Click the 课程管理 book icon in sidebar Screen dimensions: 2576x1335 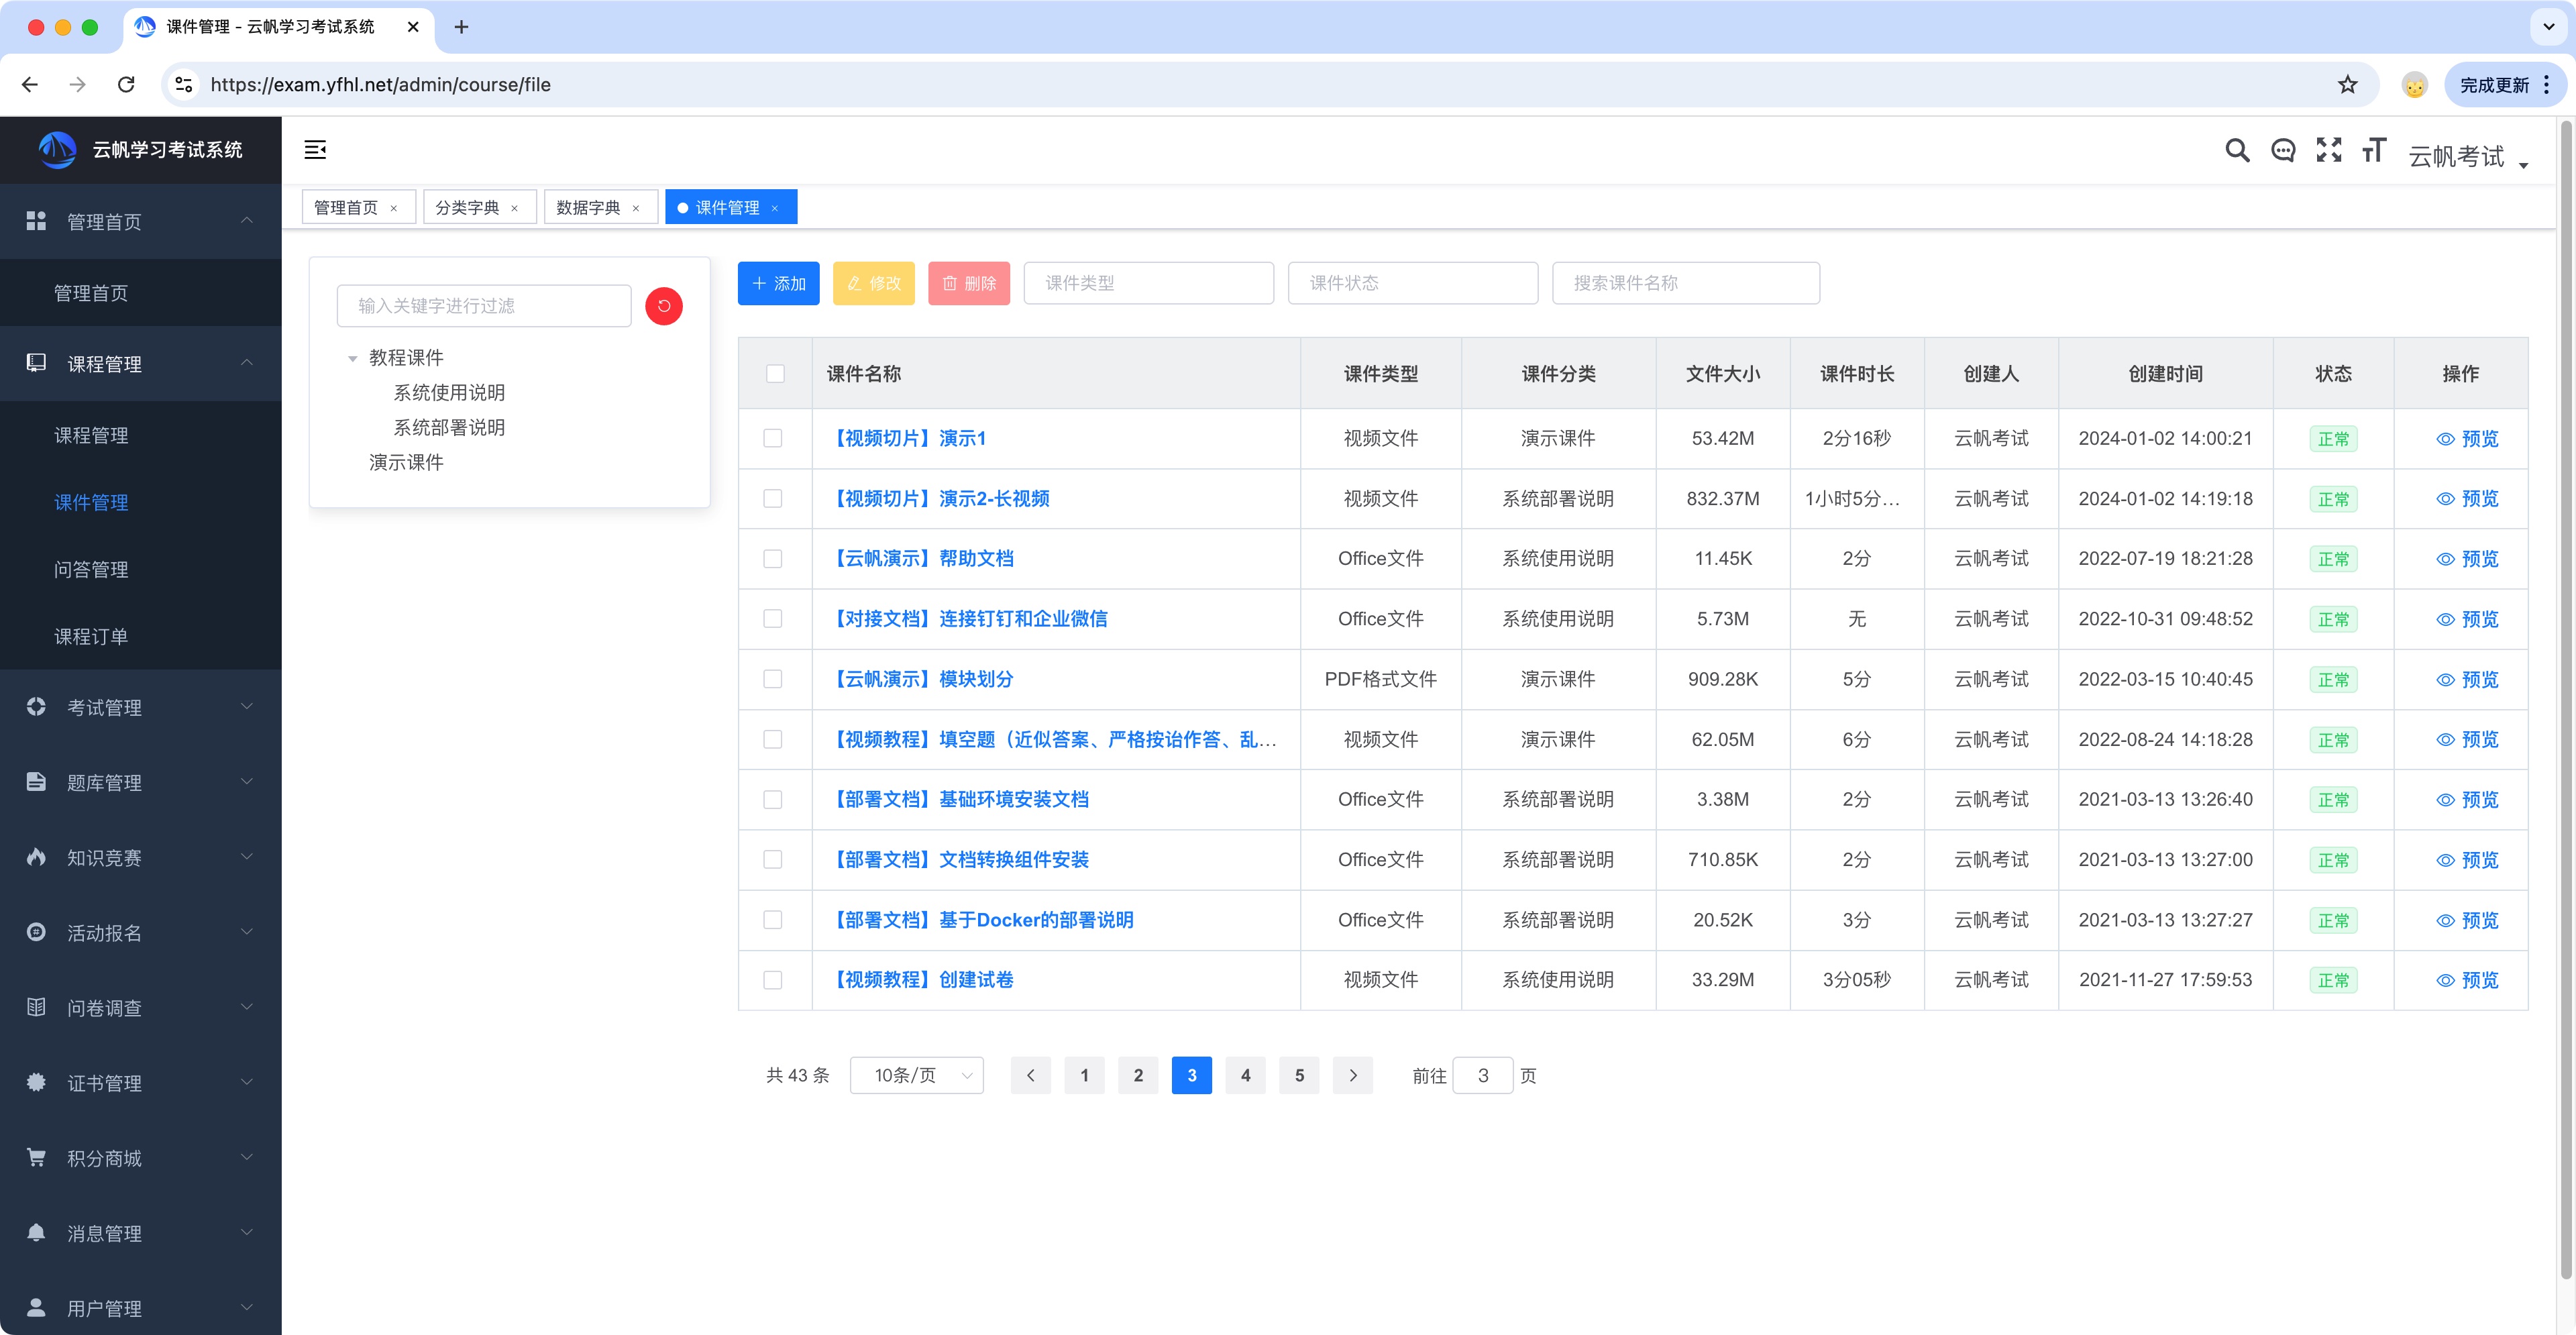36,363
